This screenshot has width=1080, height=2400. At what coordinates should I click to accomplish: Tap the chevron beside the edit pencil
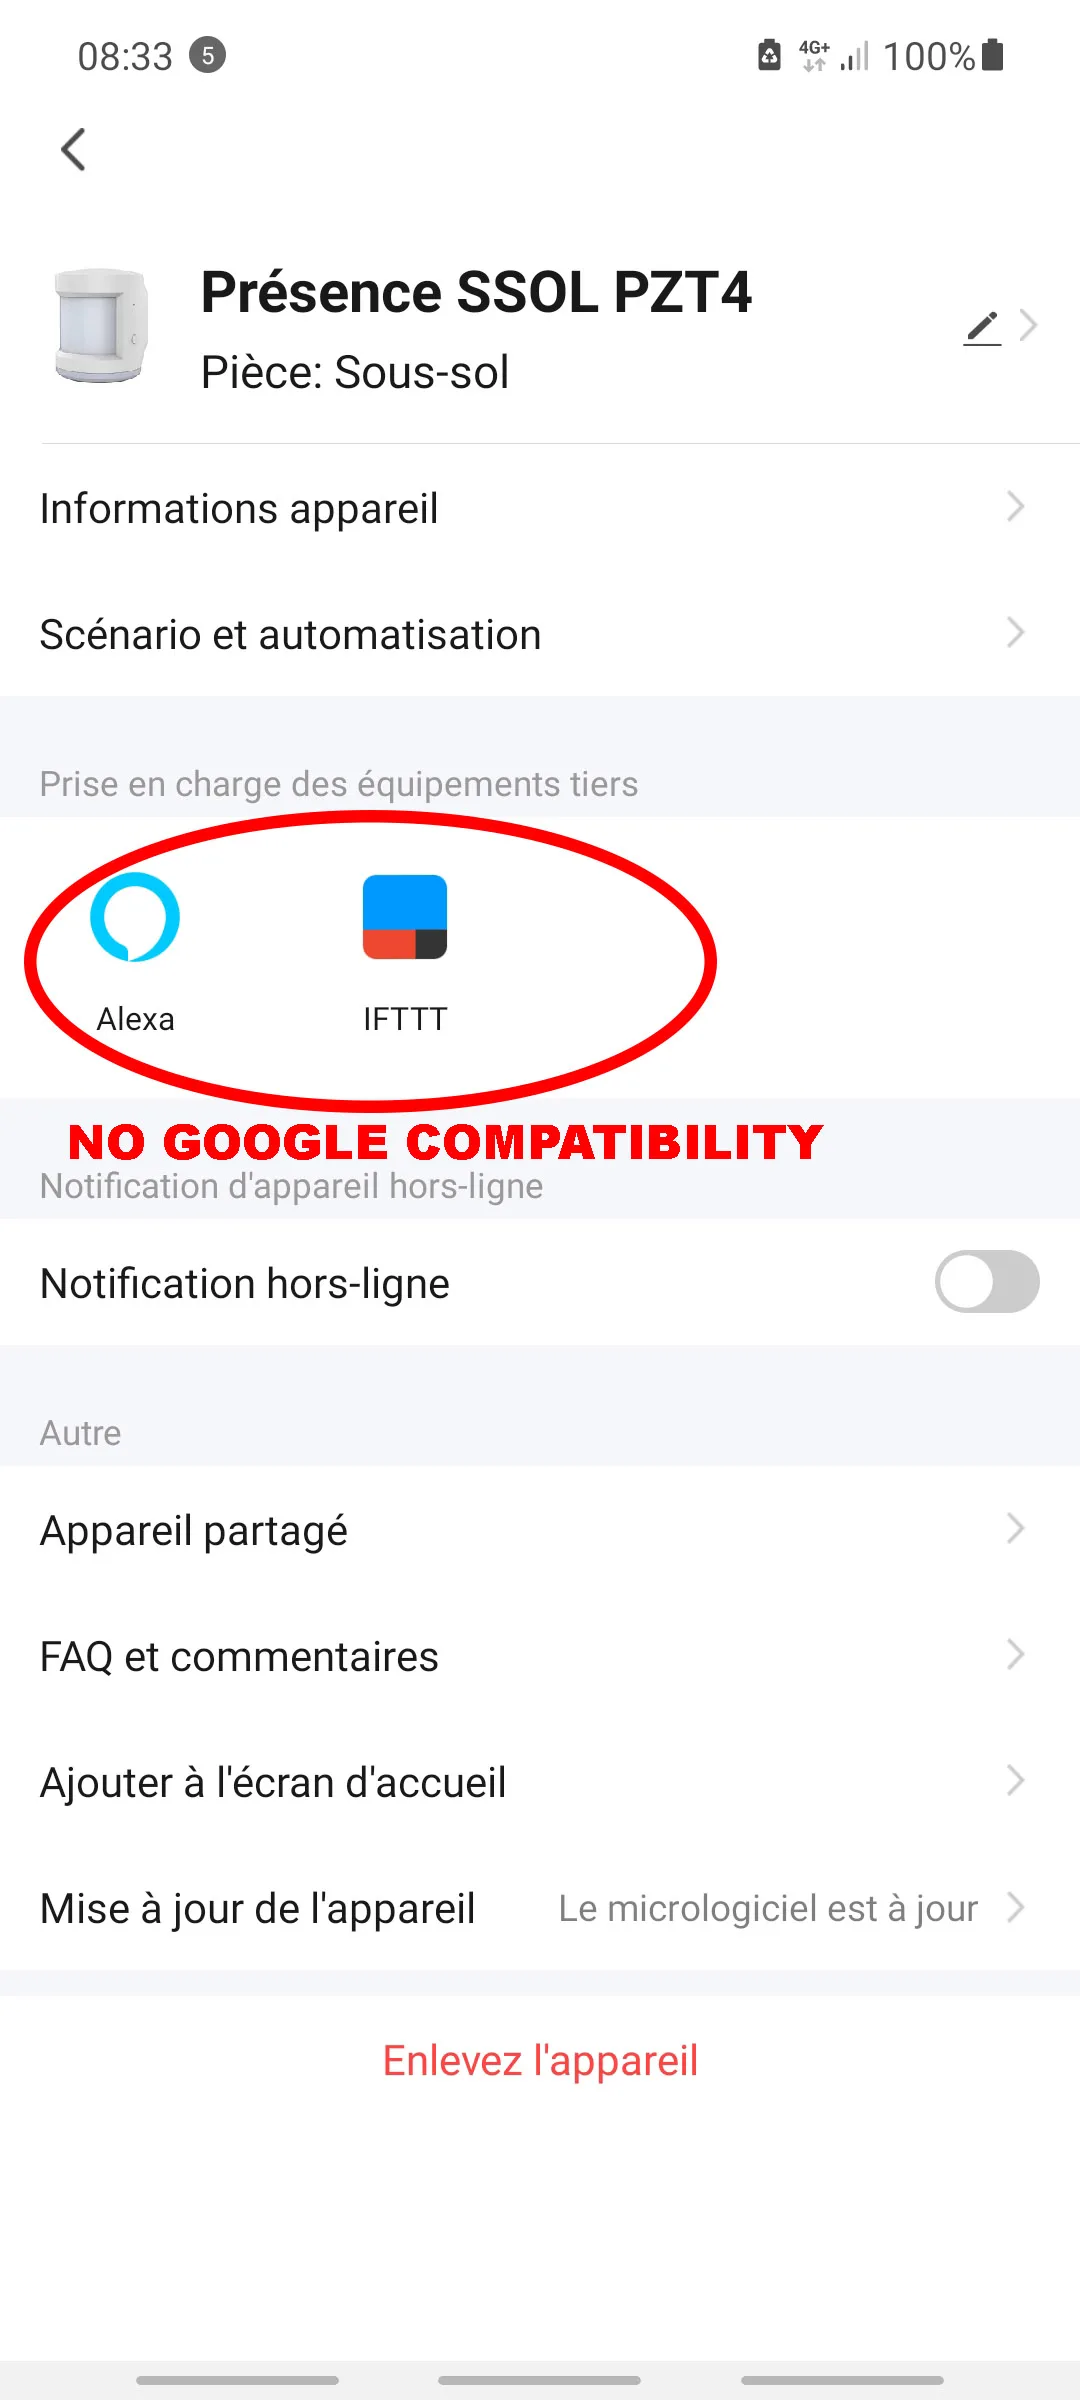click(x=1028, y=325)
